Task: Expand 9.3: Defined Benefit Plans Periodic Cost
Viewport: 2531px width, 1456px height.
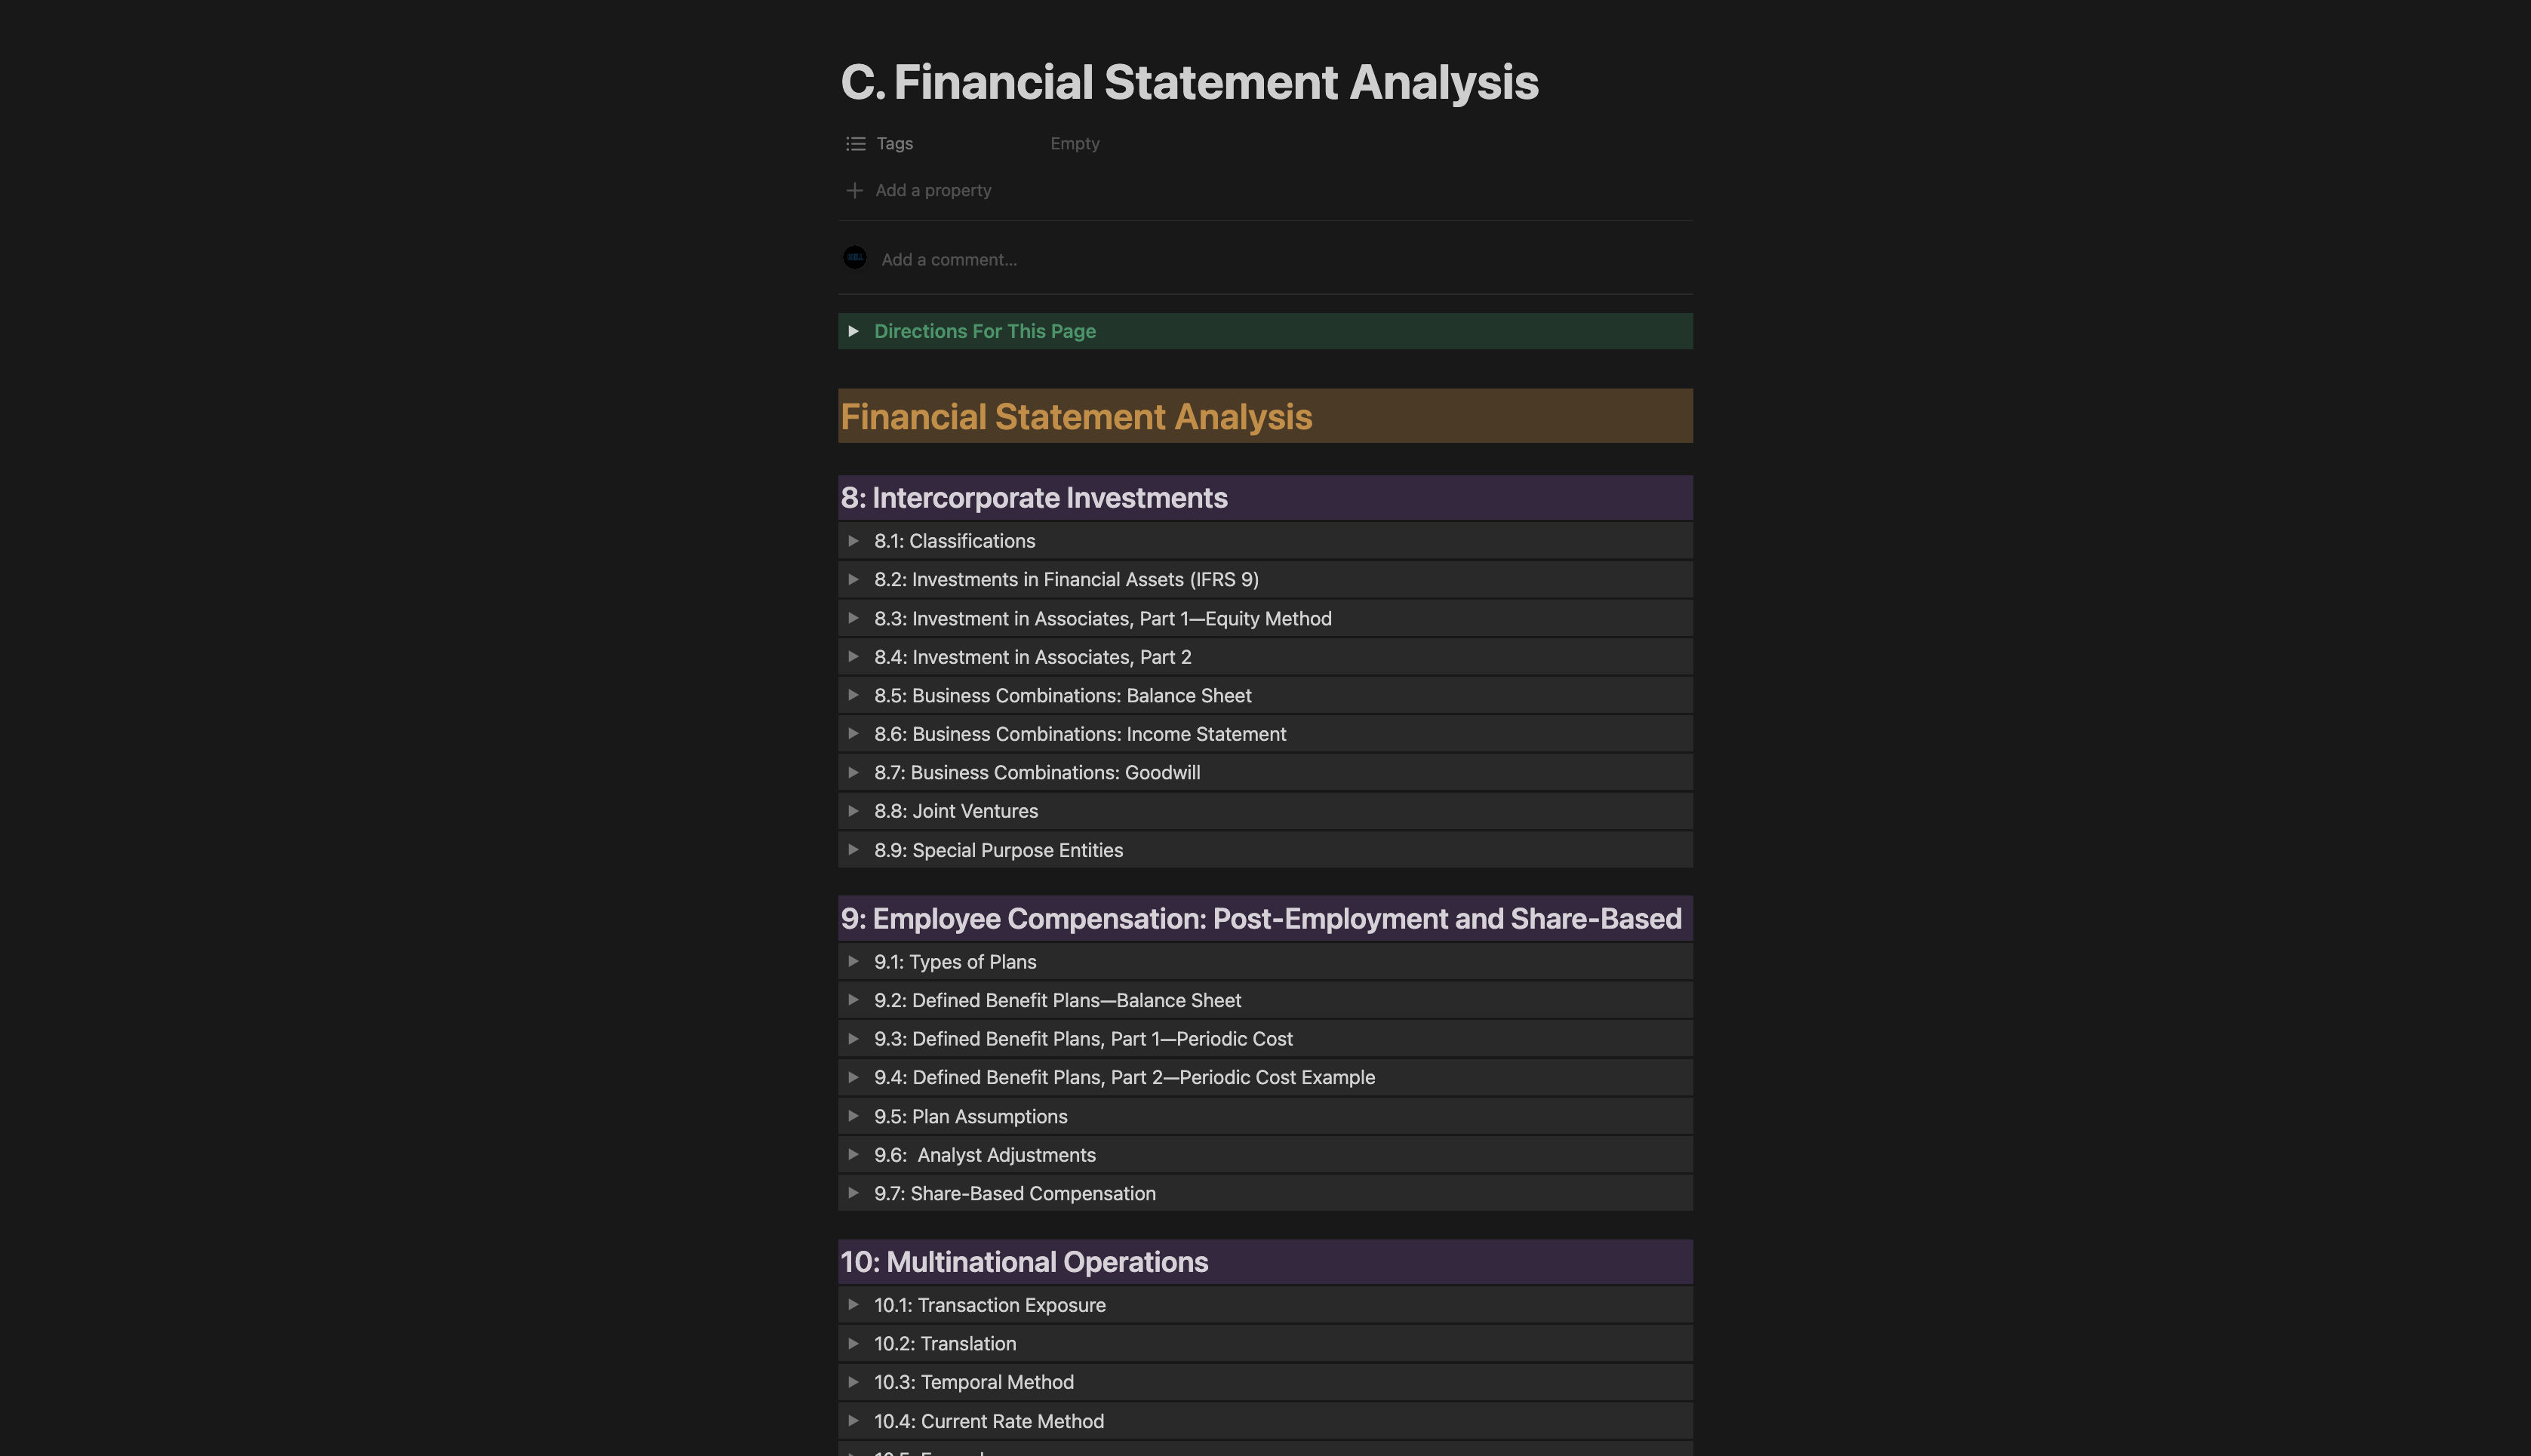Action: (x=855, y=1038)
